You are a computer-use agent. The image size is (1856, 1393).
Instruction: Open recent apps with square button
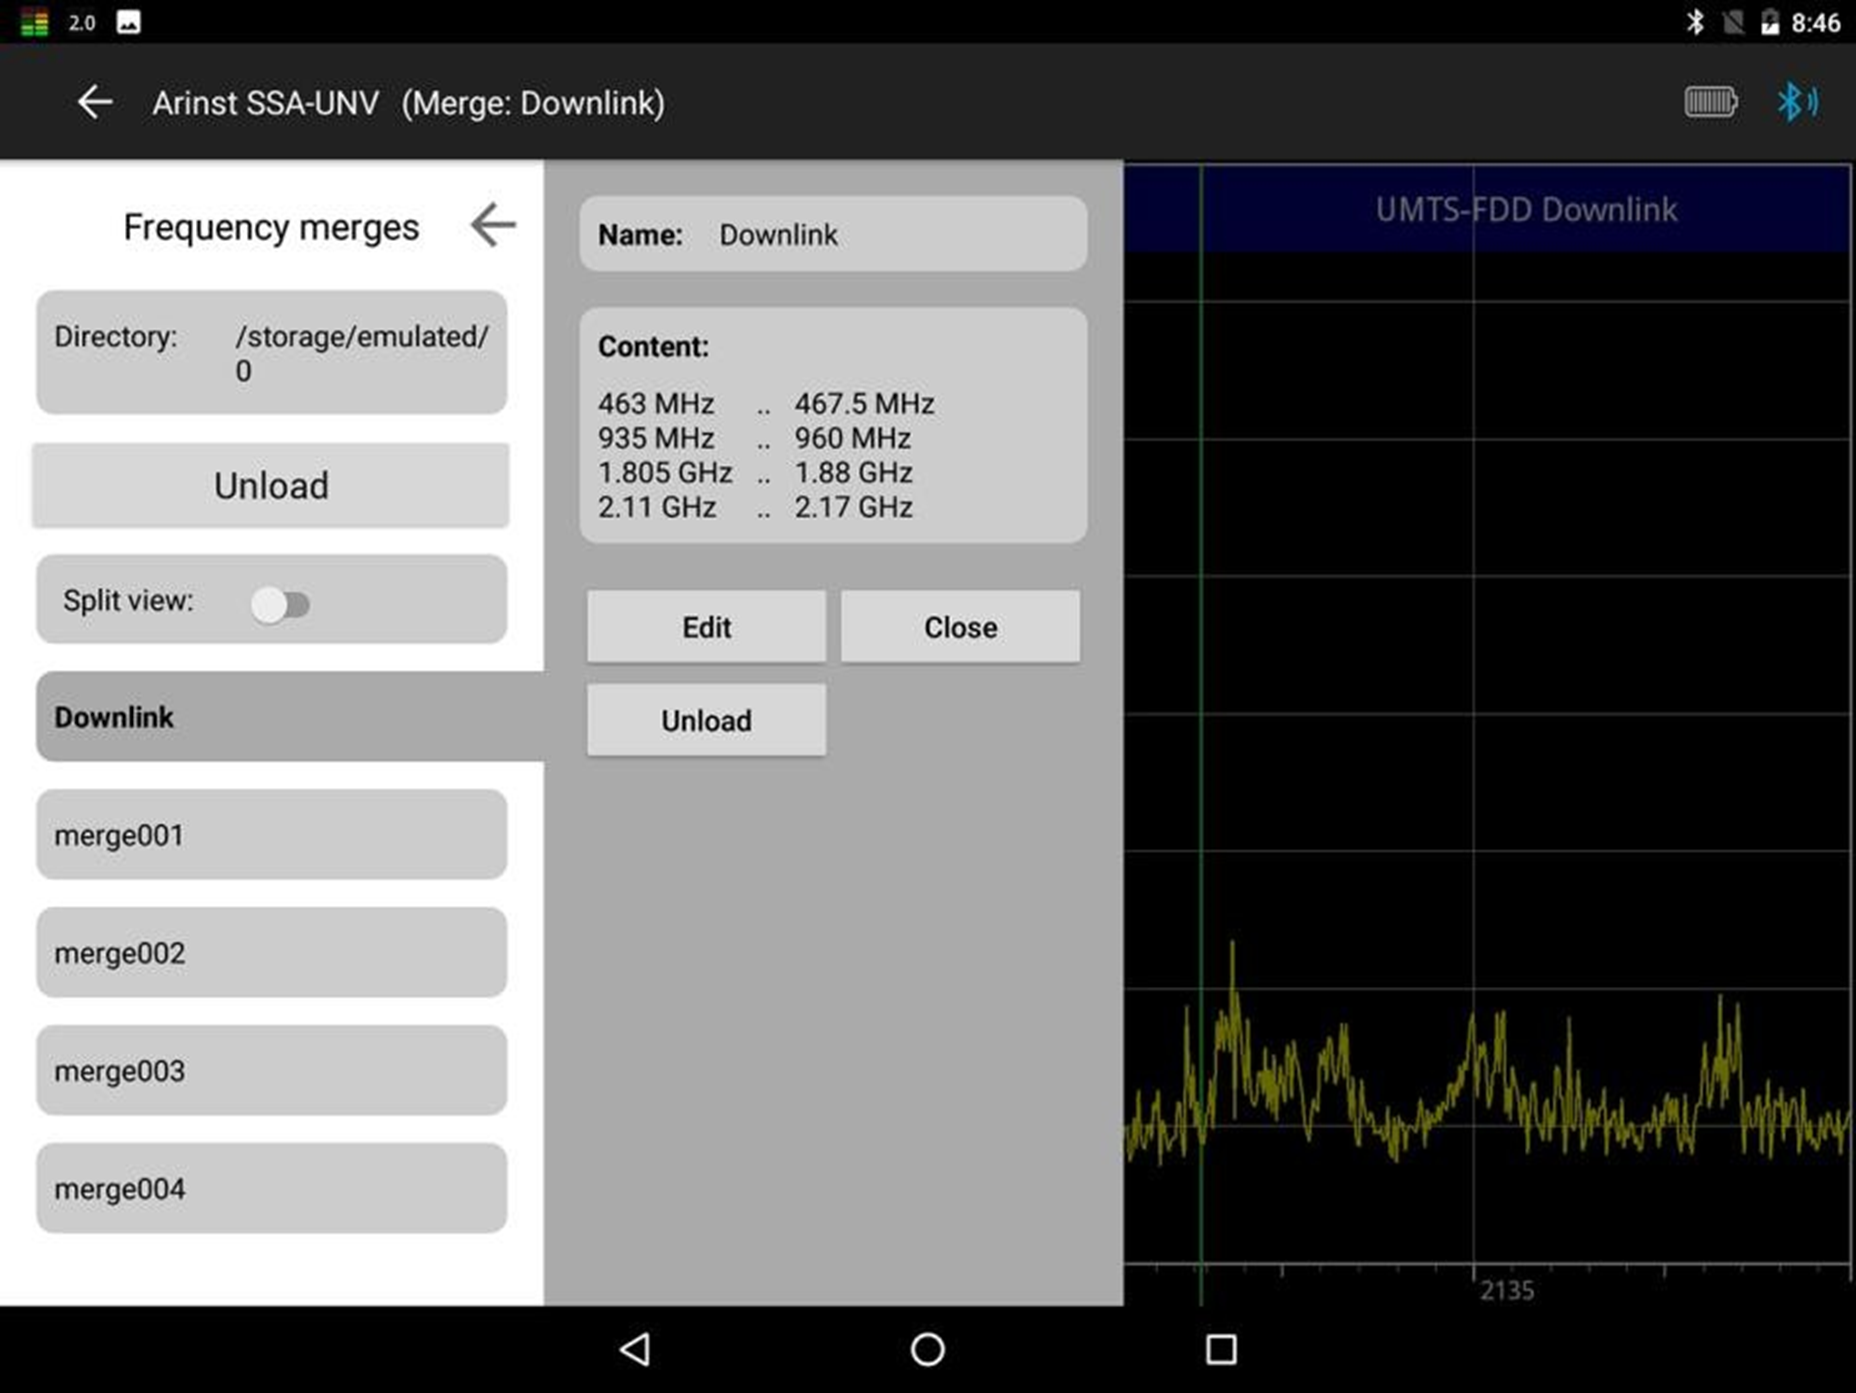coord(1220,1349)
